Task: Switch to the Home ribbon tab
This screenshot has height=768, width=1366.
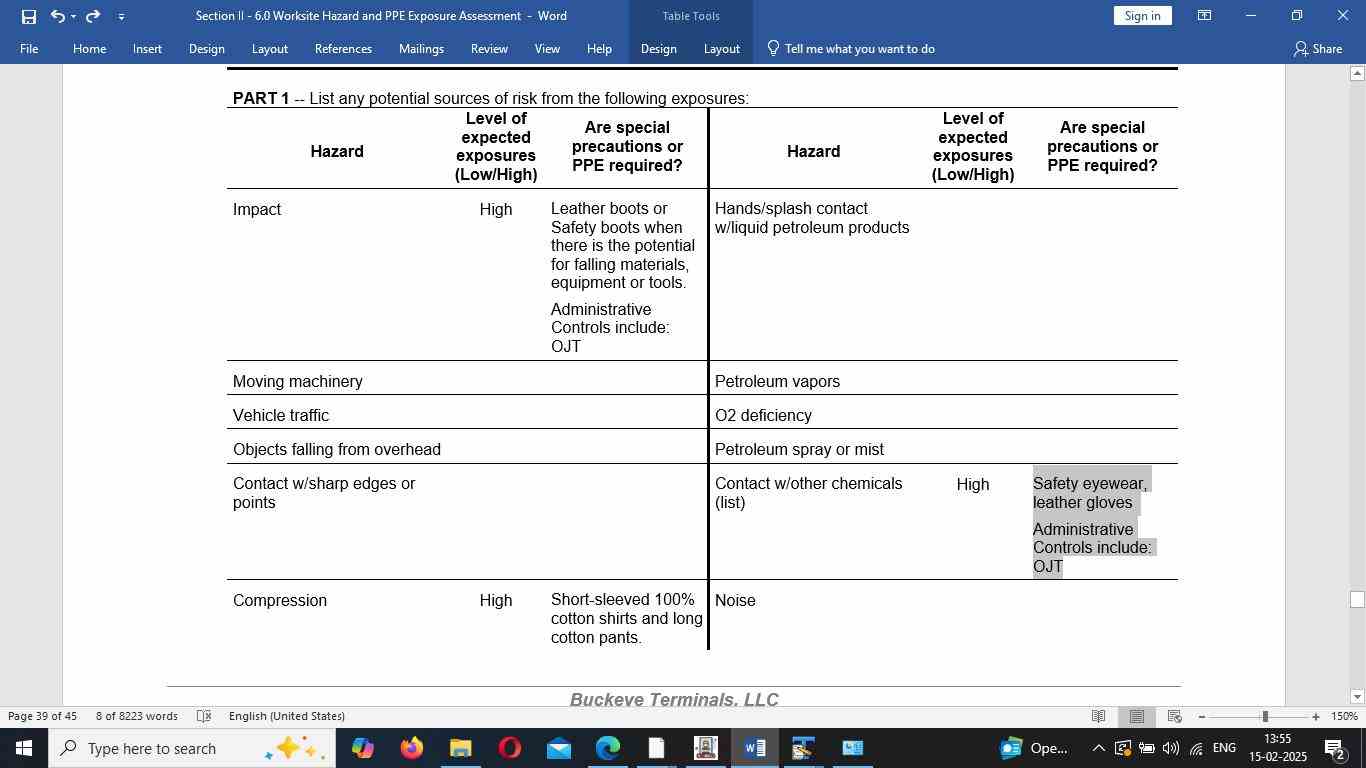Action: [89, 48]
